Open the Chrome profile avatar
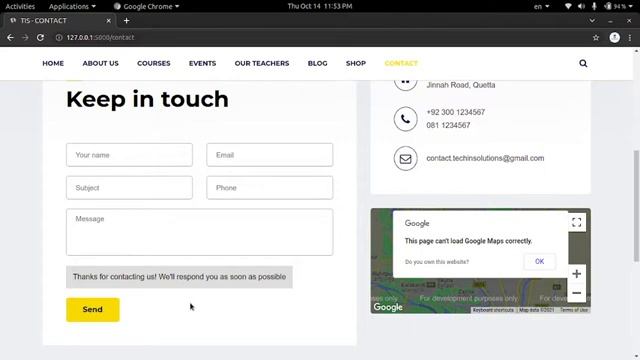Image resolution: width=640 pixels, height=360 pixels. [614, 38]
